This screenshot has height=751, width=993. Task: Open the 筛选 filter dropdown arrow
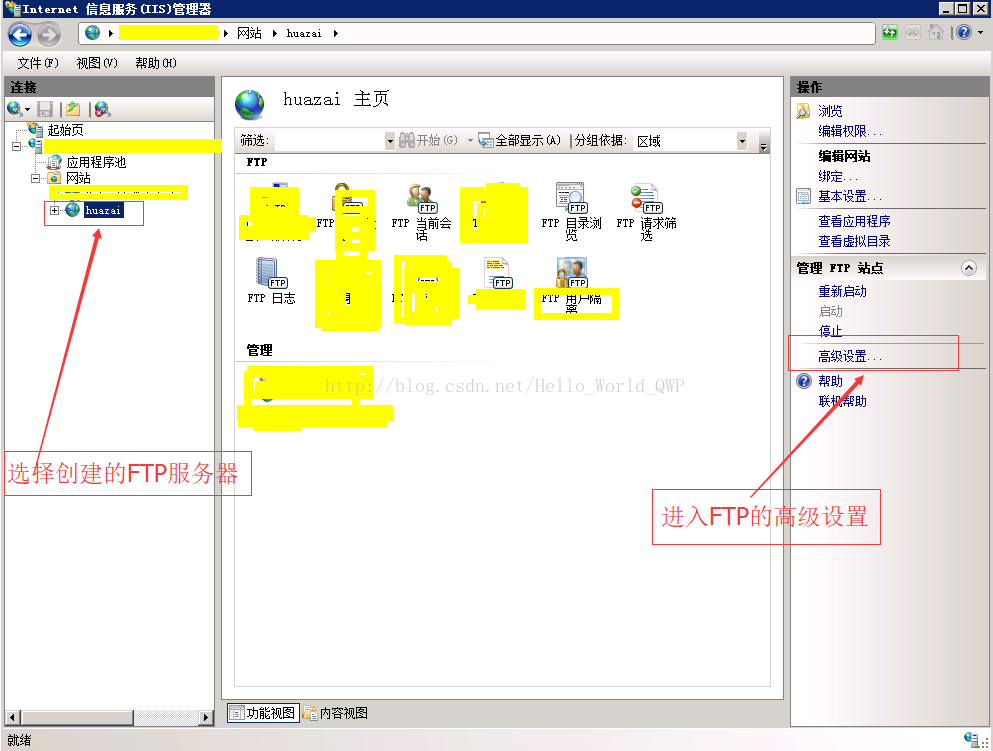(x=390, y=141)
